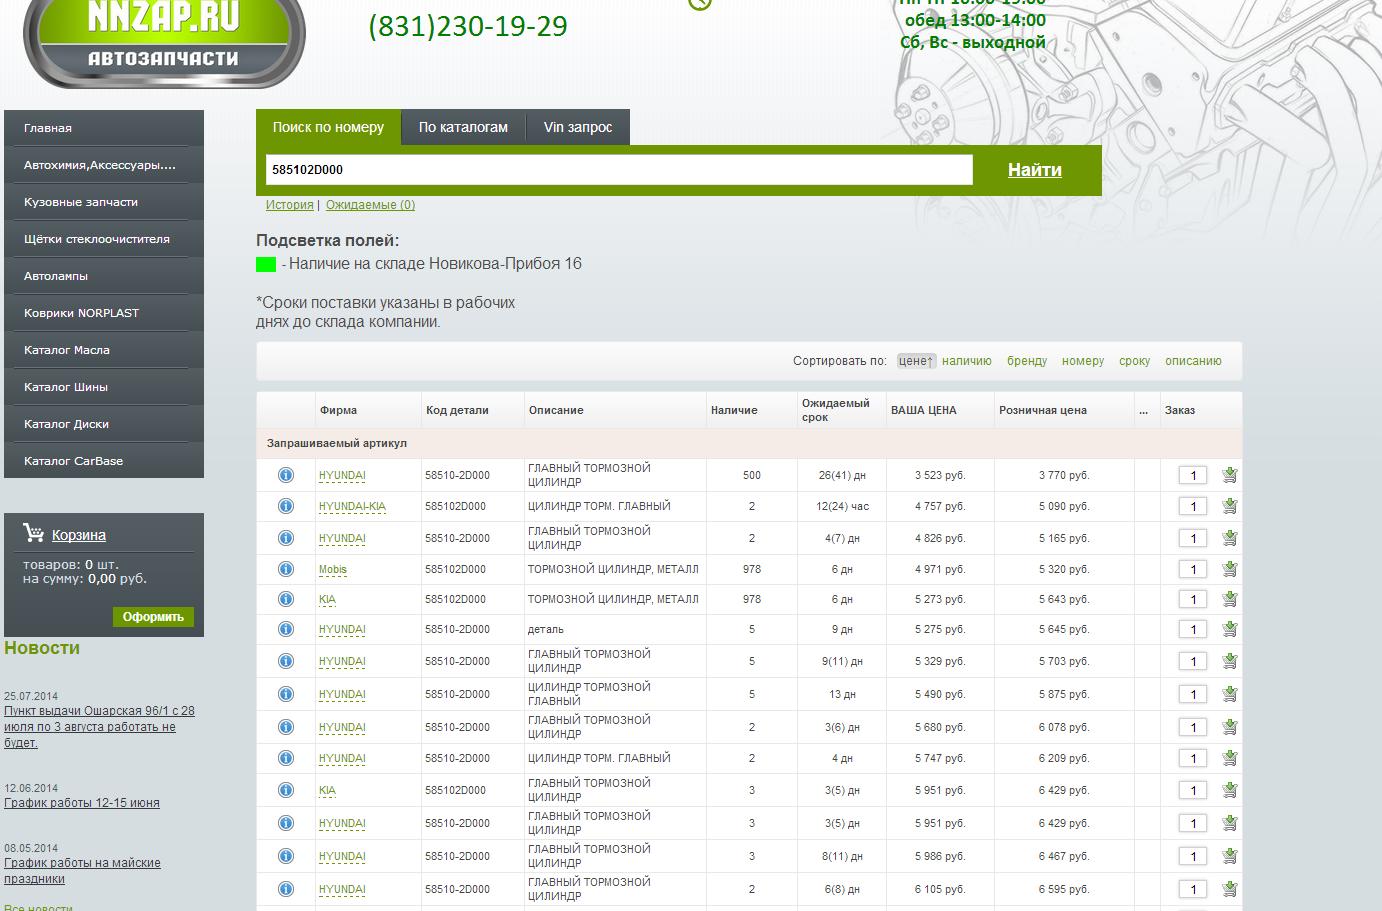Screen dimensions: 1382x911
Task: Open info icon for KIA 5 951 руб. row
Action: pyautogui.click(x=286, y=790)
